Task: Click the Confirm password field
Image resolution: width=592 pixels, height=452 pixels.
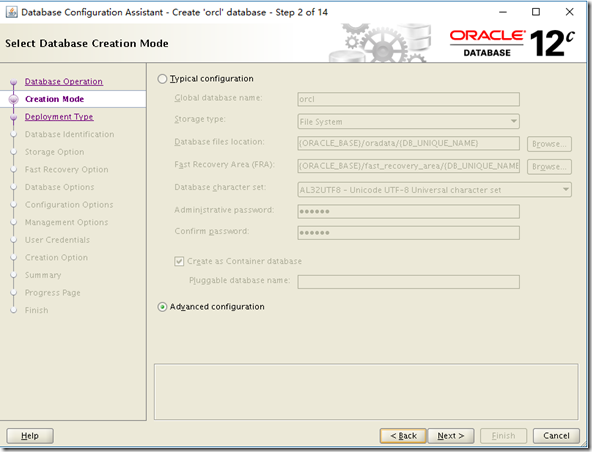Action: point(408,233)
